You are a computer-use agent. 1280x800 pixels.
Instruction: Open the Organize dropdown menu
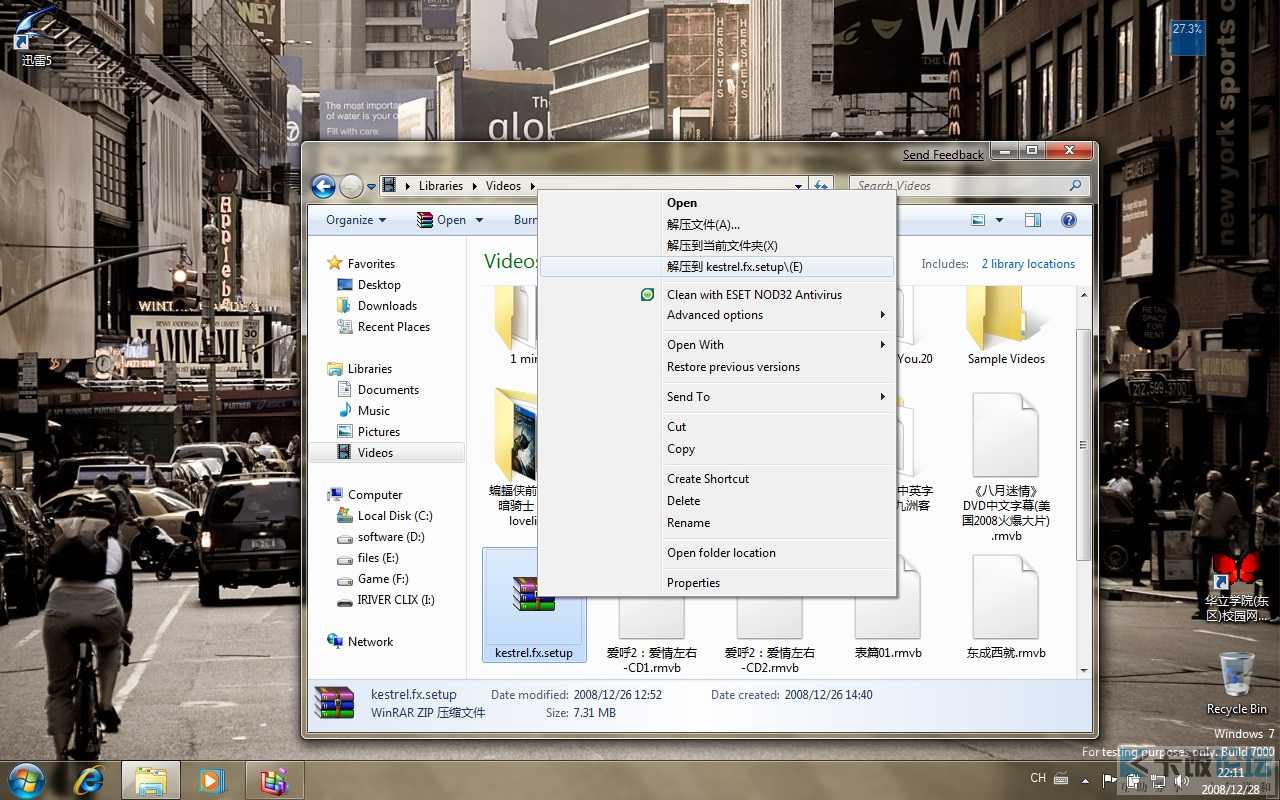[x=355, y=220]
